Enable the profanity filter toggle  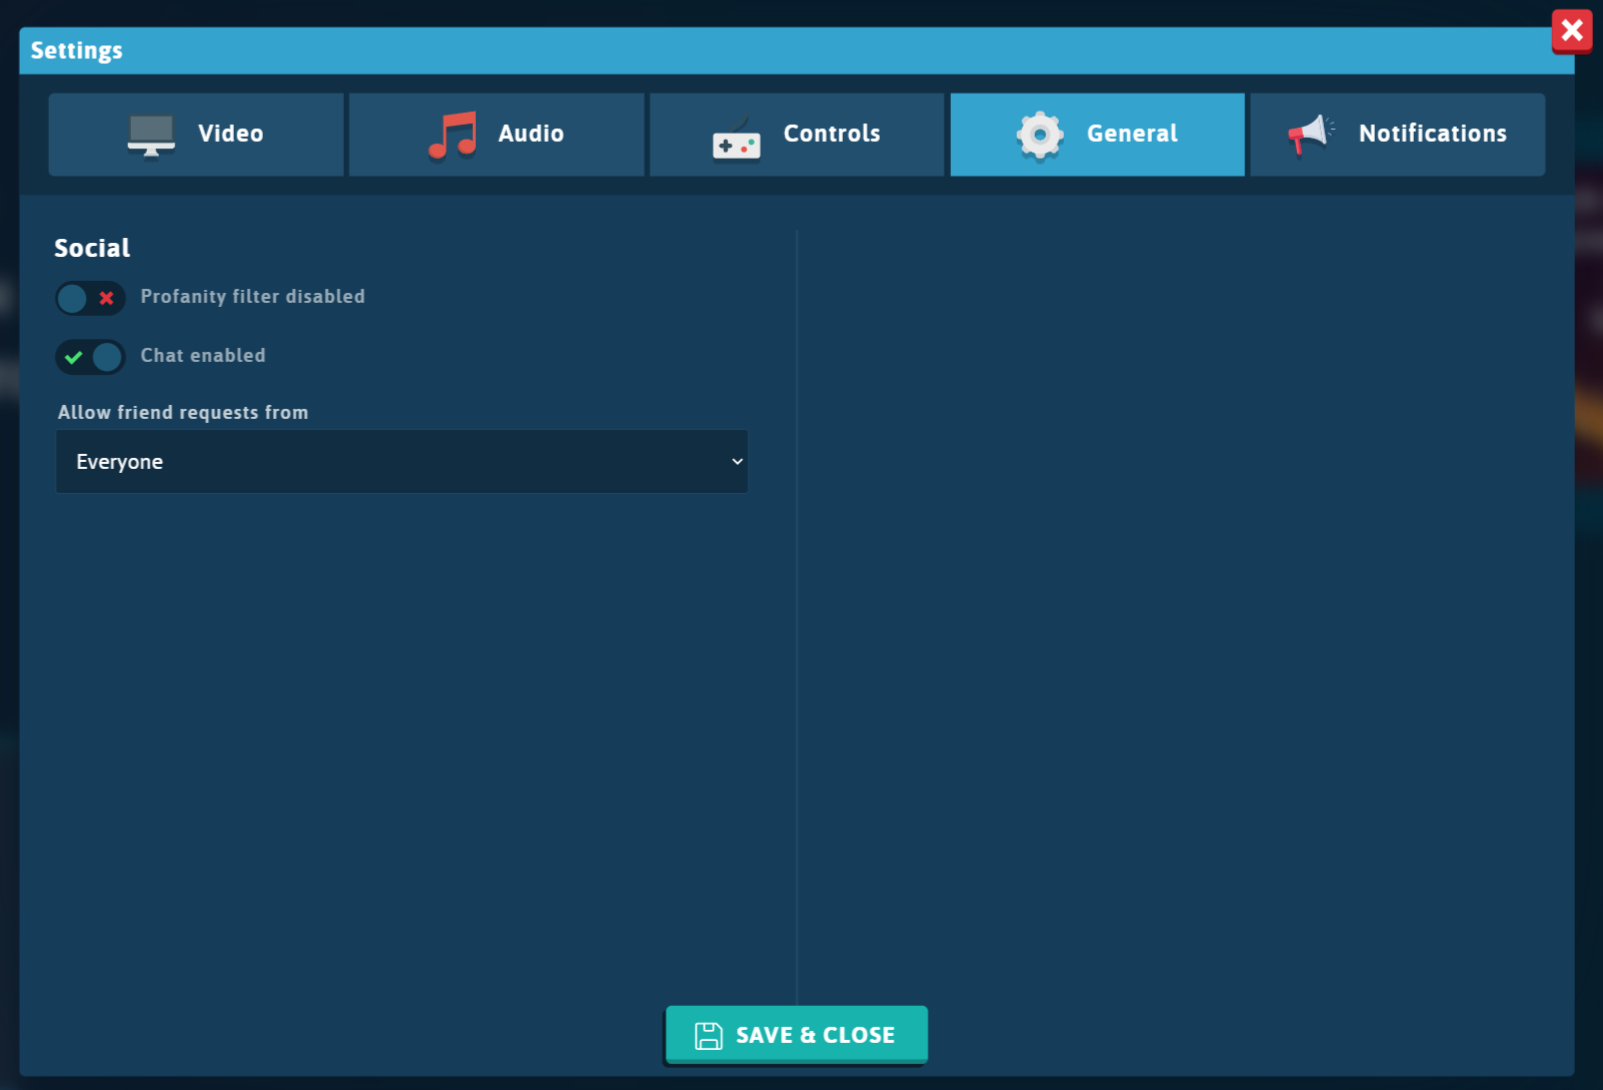click(x=90, y=298)
